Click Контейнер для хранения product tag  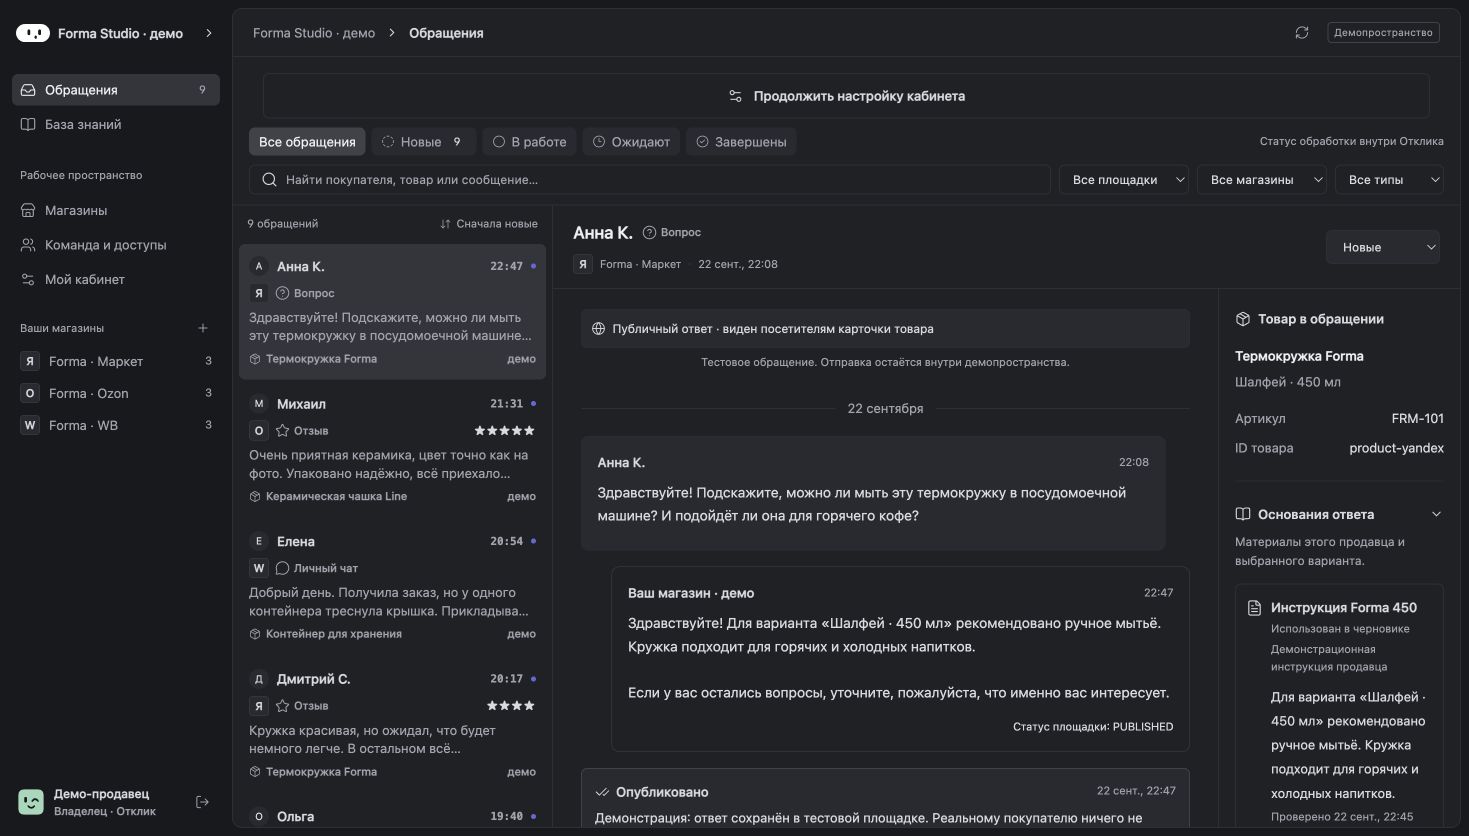pos(326,634)
